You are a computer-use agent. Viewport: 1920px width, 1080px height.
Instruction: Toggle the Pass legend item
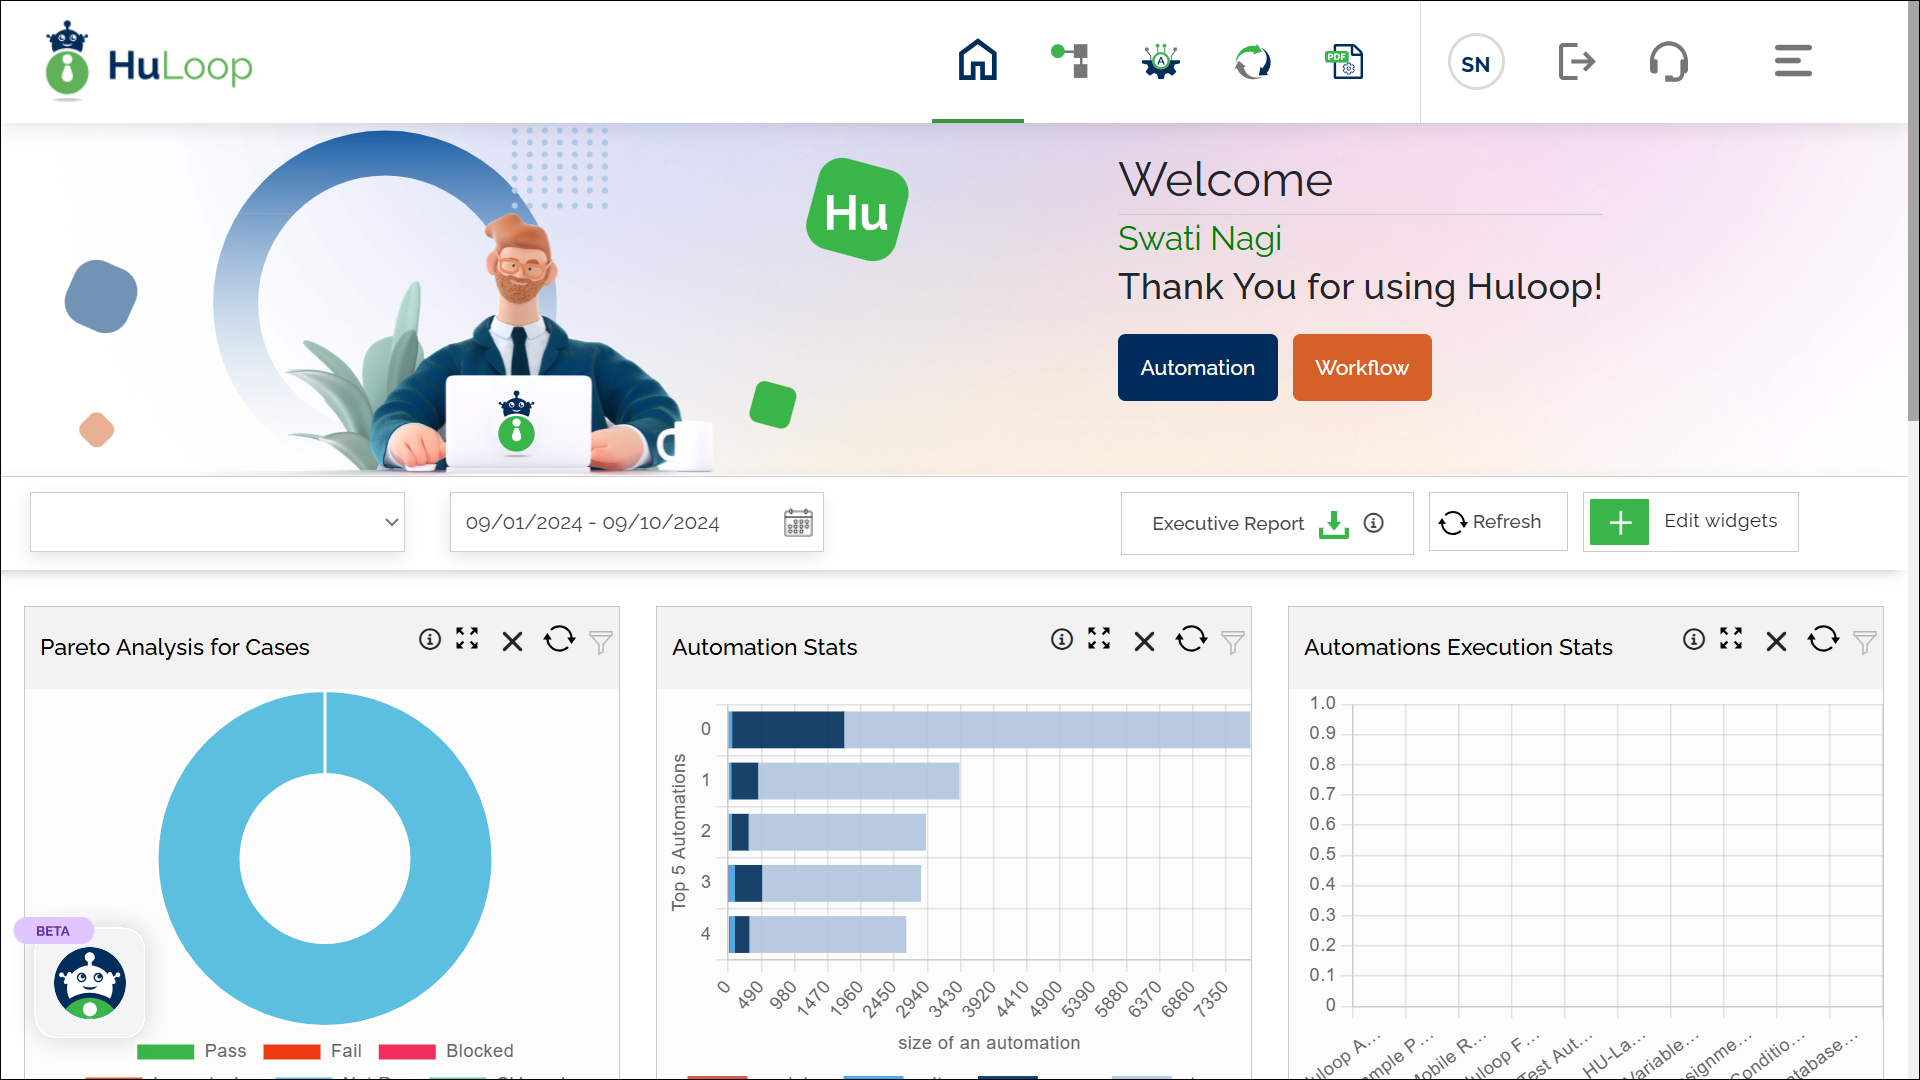[x=192, y=1051]
